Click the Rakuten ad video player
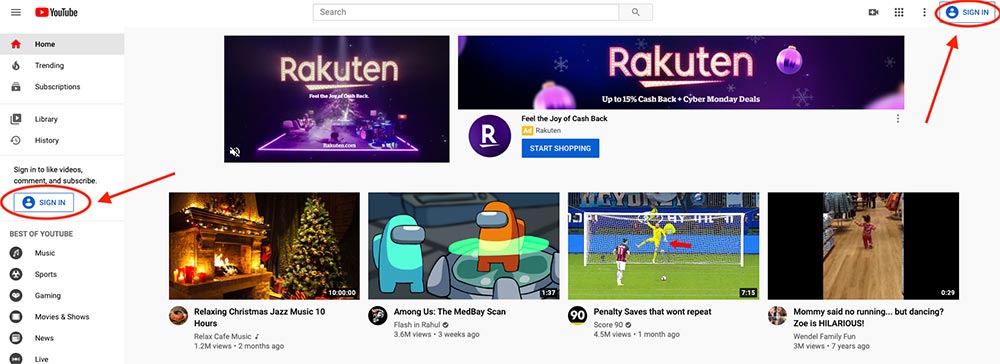This screenshot has height=364, width=1000. click(x=337, y=99)
